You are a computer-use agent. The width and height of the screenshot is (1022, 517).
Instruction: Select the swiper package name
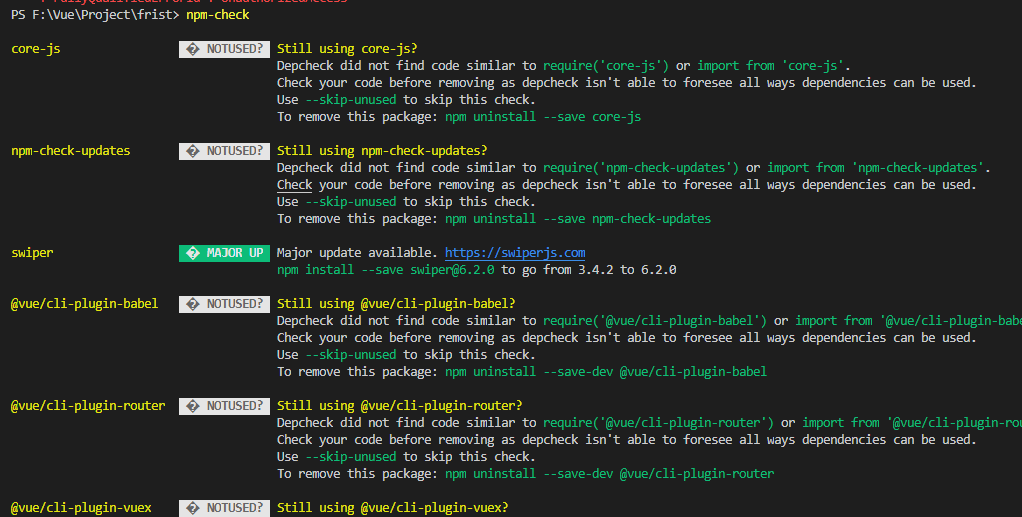point(32,253)
